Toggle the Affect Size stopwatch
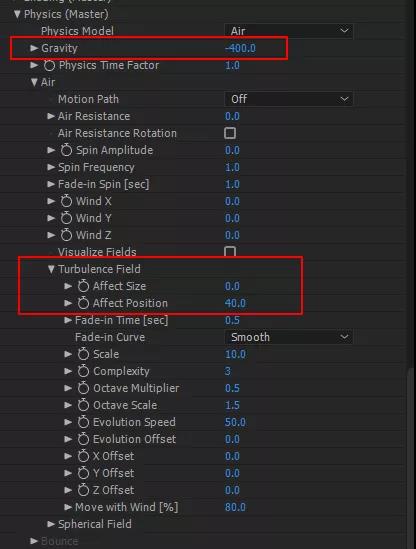 coord(83,286)
